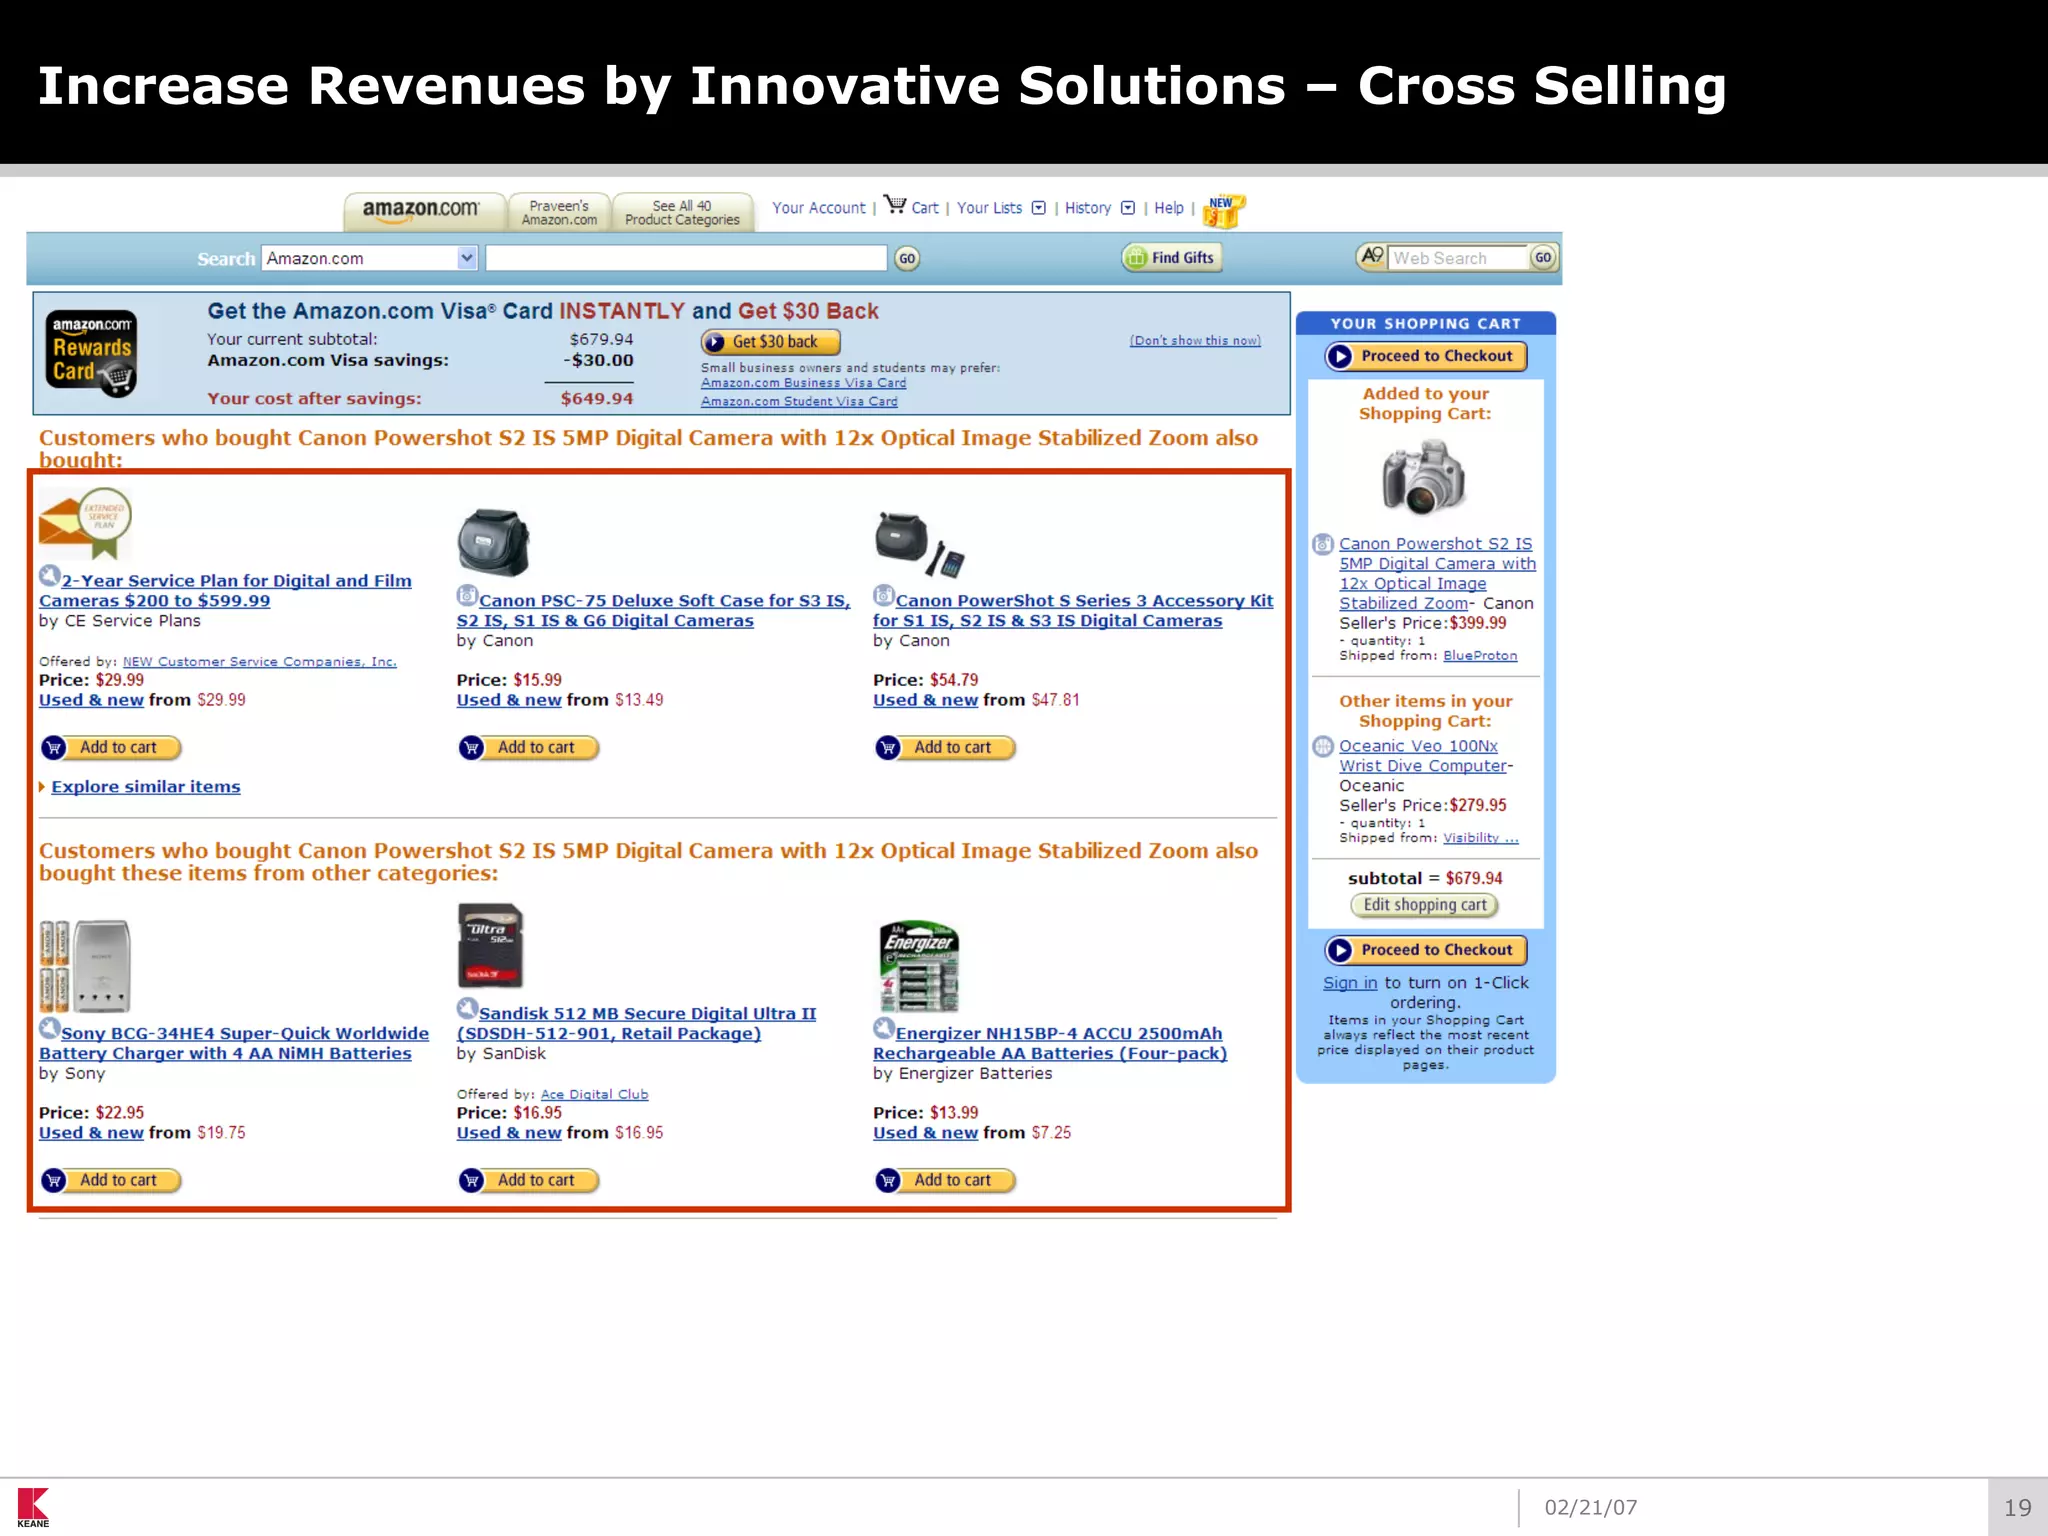Click icon beside Energizer NH15BP-4 title

883,1029
